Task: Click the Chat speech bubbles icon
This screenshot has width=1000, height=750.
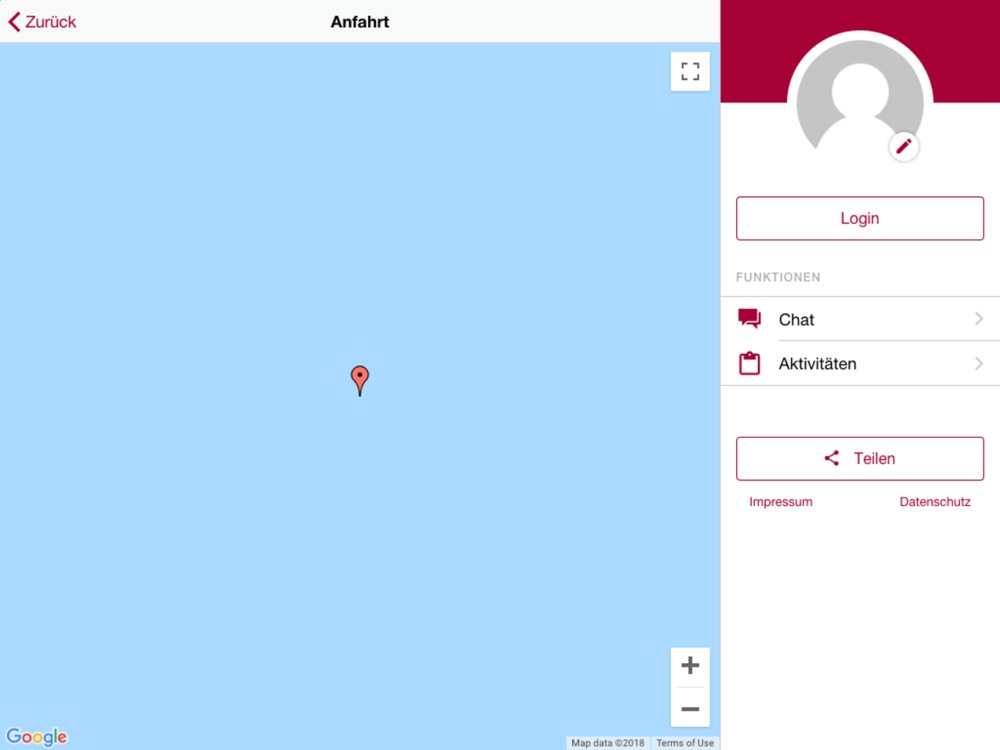Action: pyautogui.click(x=749, y=318)
